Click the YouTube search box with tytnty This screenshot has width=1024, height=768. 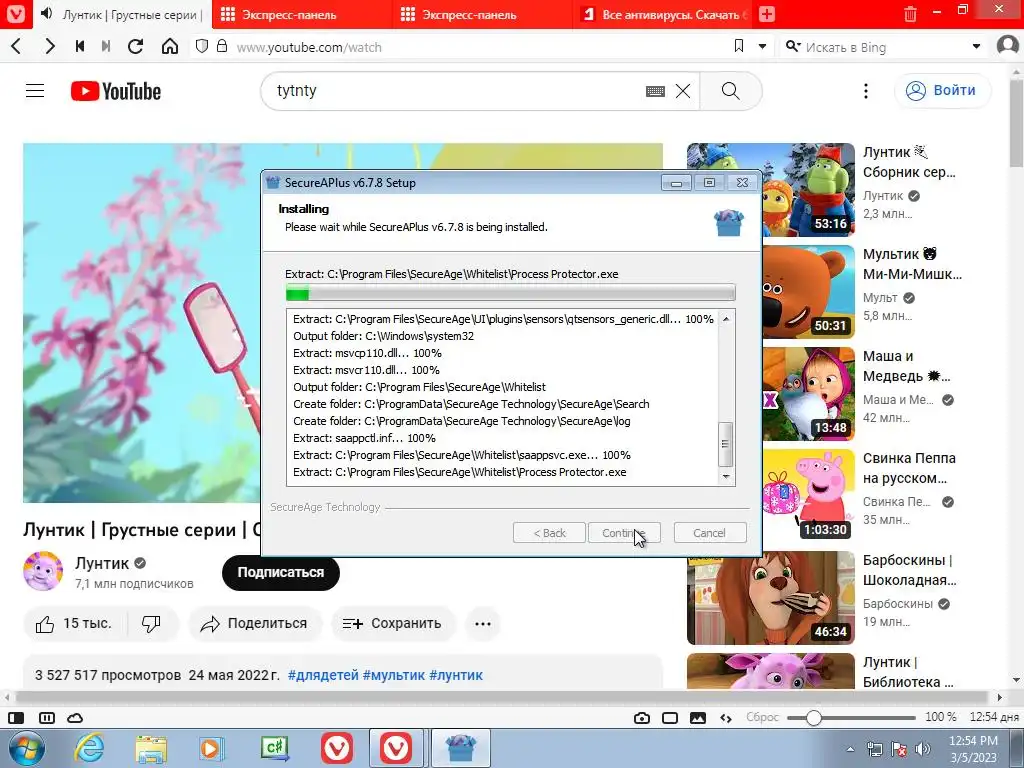point(457,91)
